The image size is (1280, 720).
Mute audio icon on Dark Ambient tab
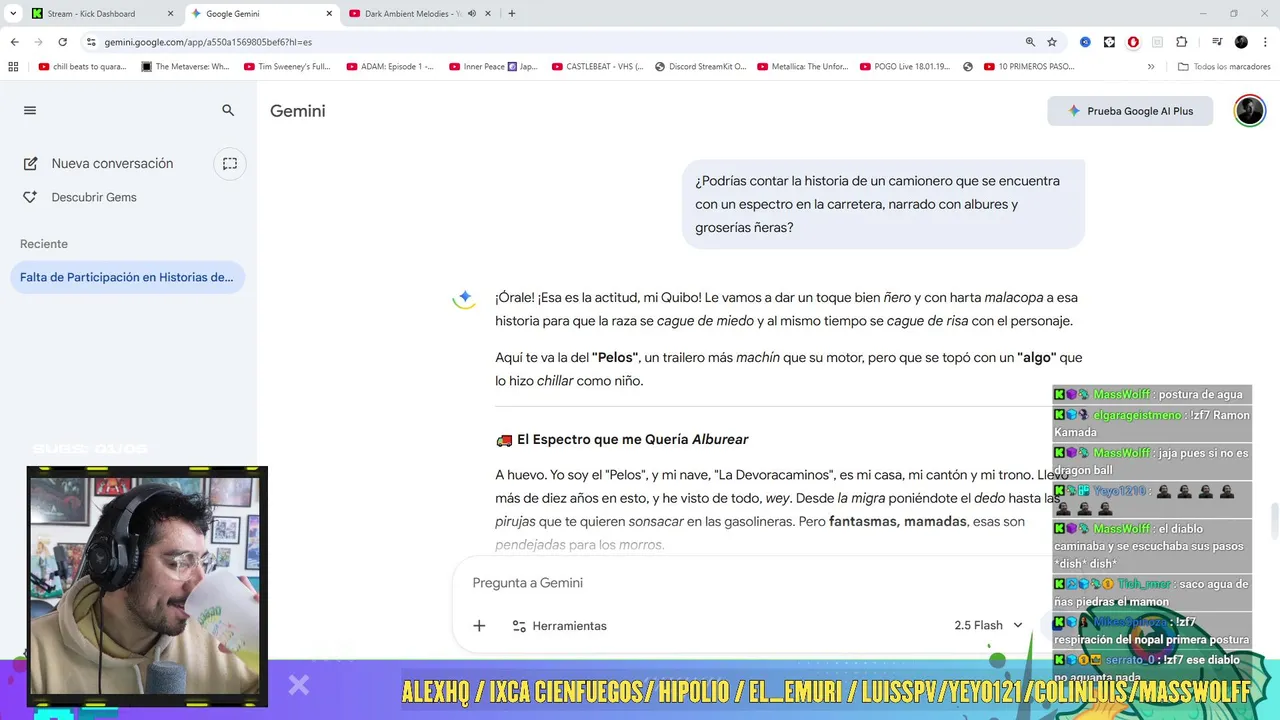(472, 14)
